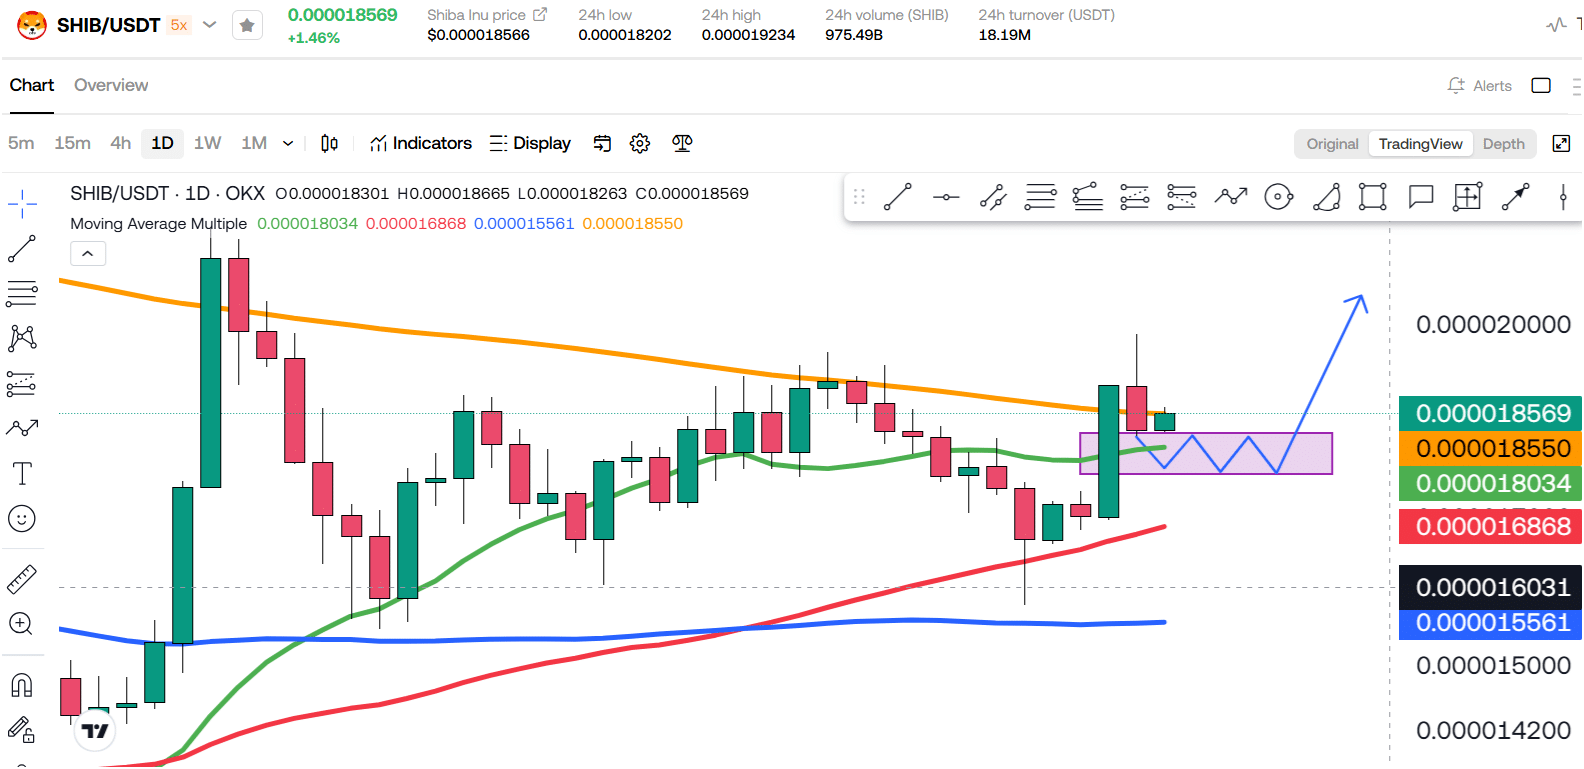Open the Fibonacci horizontal lines tool in sidebar
This screenshot has width=1584, height=769.
coord(22,294)
